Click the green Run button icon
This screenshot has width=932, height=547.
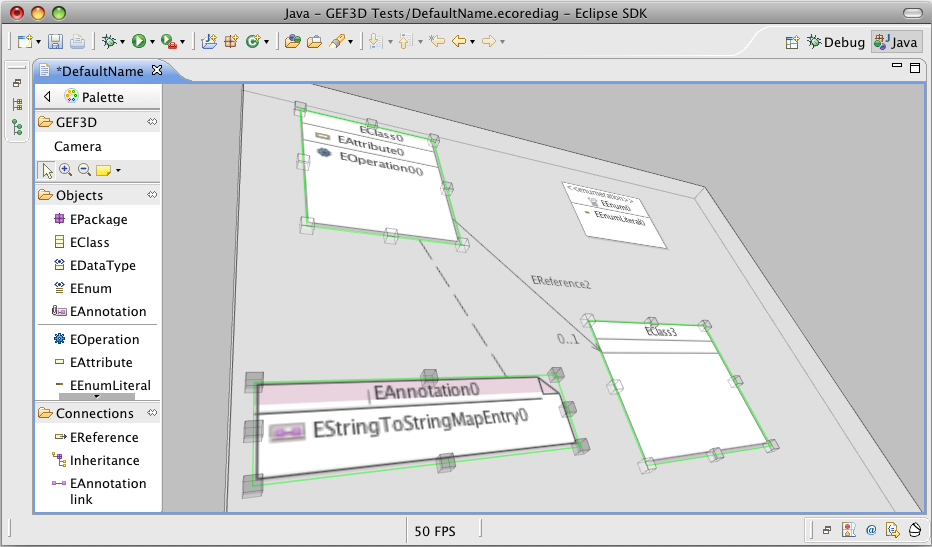point(139,41)
